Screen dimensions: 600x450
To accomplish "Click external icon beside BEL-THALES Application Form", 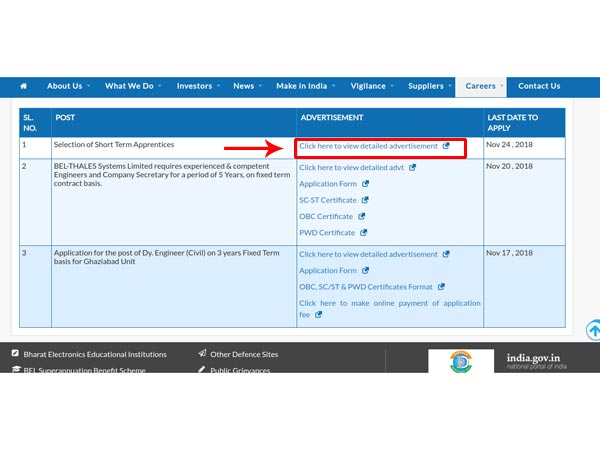I will (365, 184).
